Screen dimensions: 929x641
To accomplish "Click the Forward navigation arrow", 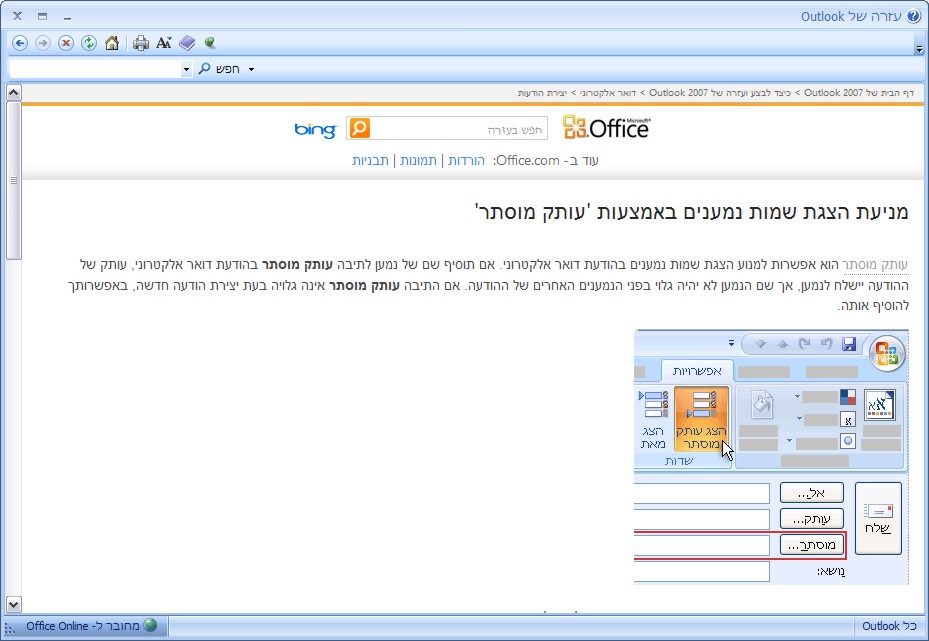I will click(x=43, y=43).
